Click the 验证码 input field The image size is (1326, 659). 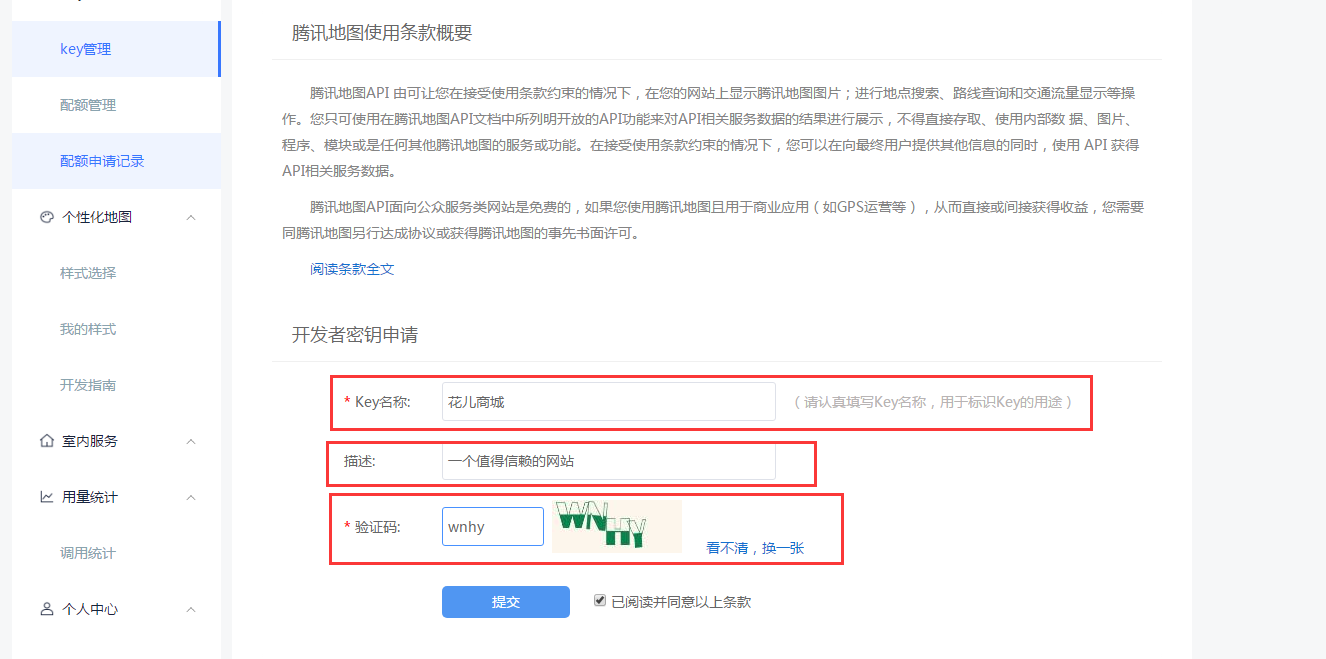[x=493, y=526]
